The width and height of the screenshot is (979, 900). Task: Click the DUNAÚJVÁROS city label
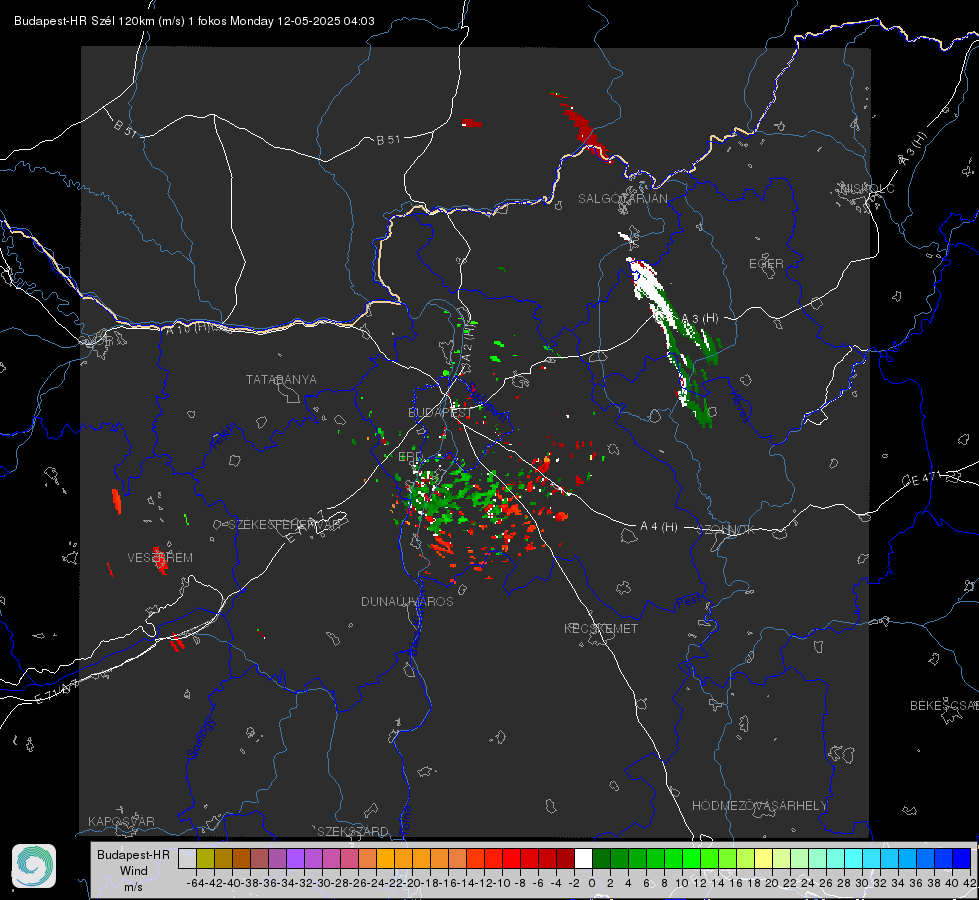(x=407, y=601)
